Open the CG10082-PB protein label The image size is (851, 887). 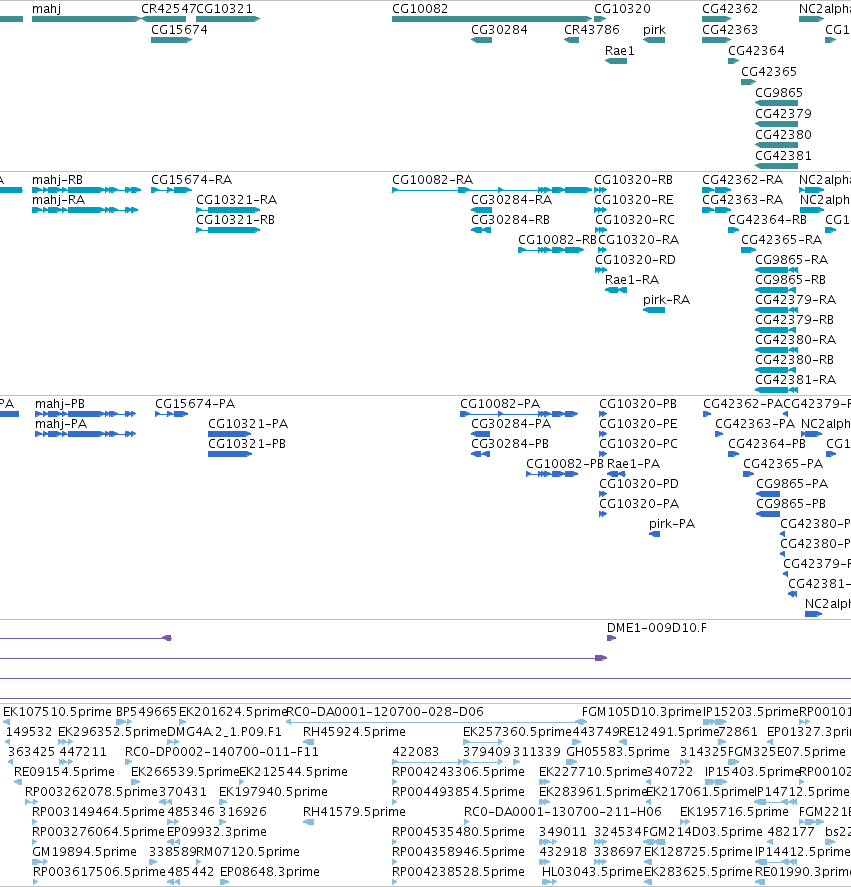coord(565,464)
